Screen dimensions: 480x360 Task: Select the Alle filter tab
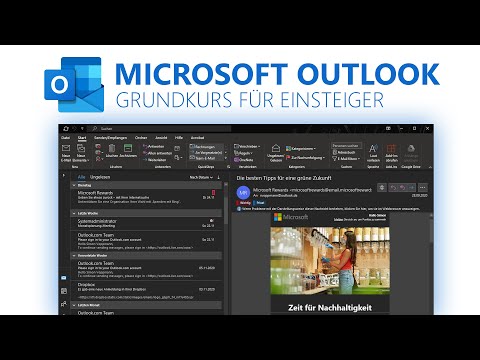pyautogui.click(x=81, y=177)
